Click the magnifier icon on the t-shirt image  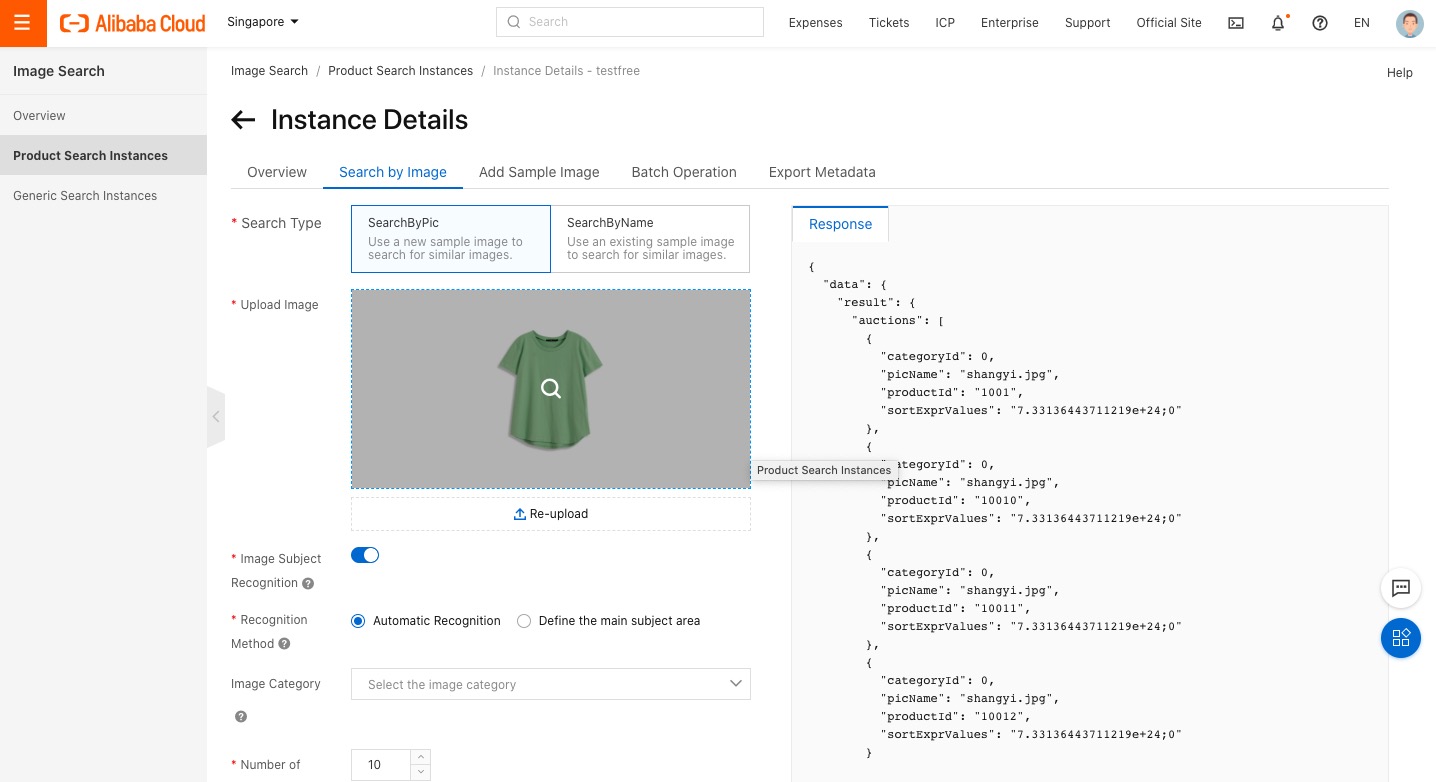551,389
